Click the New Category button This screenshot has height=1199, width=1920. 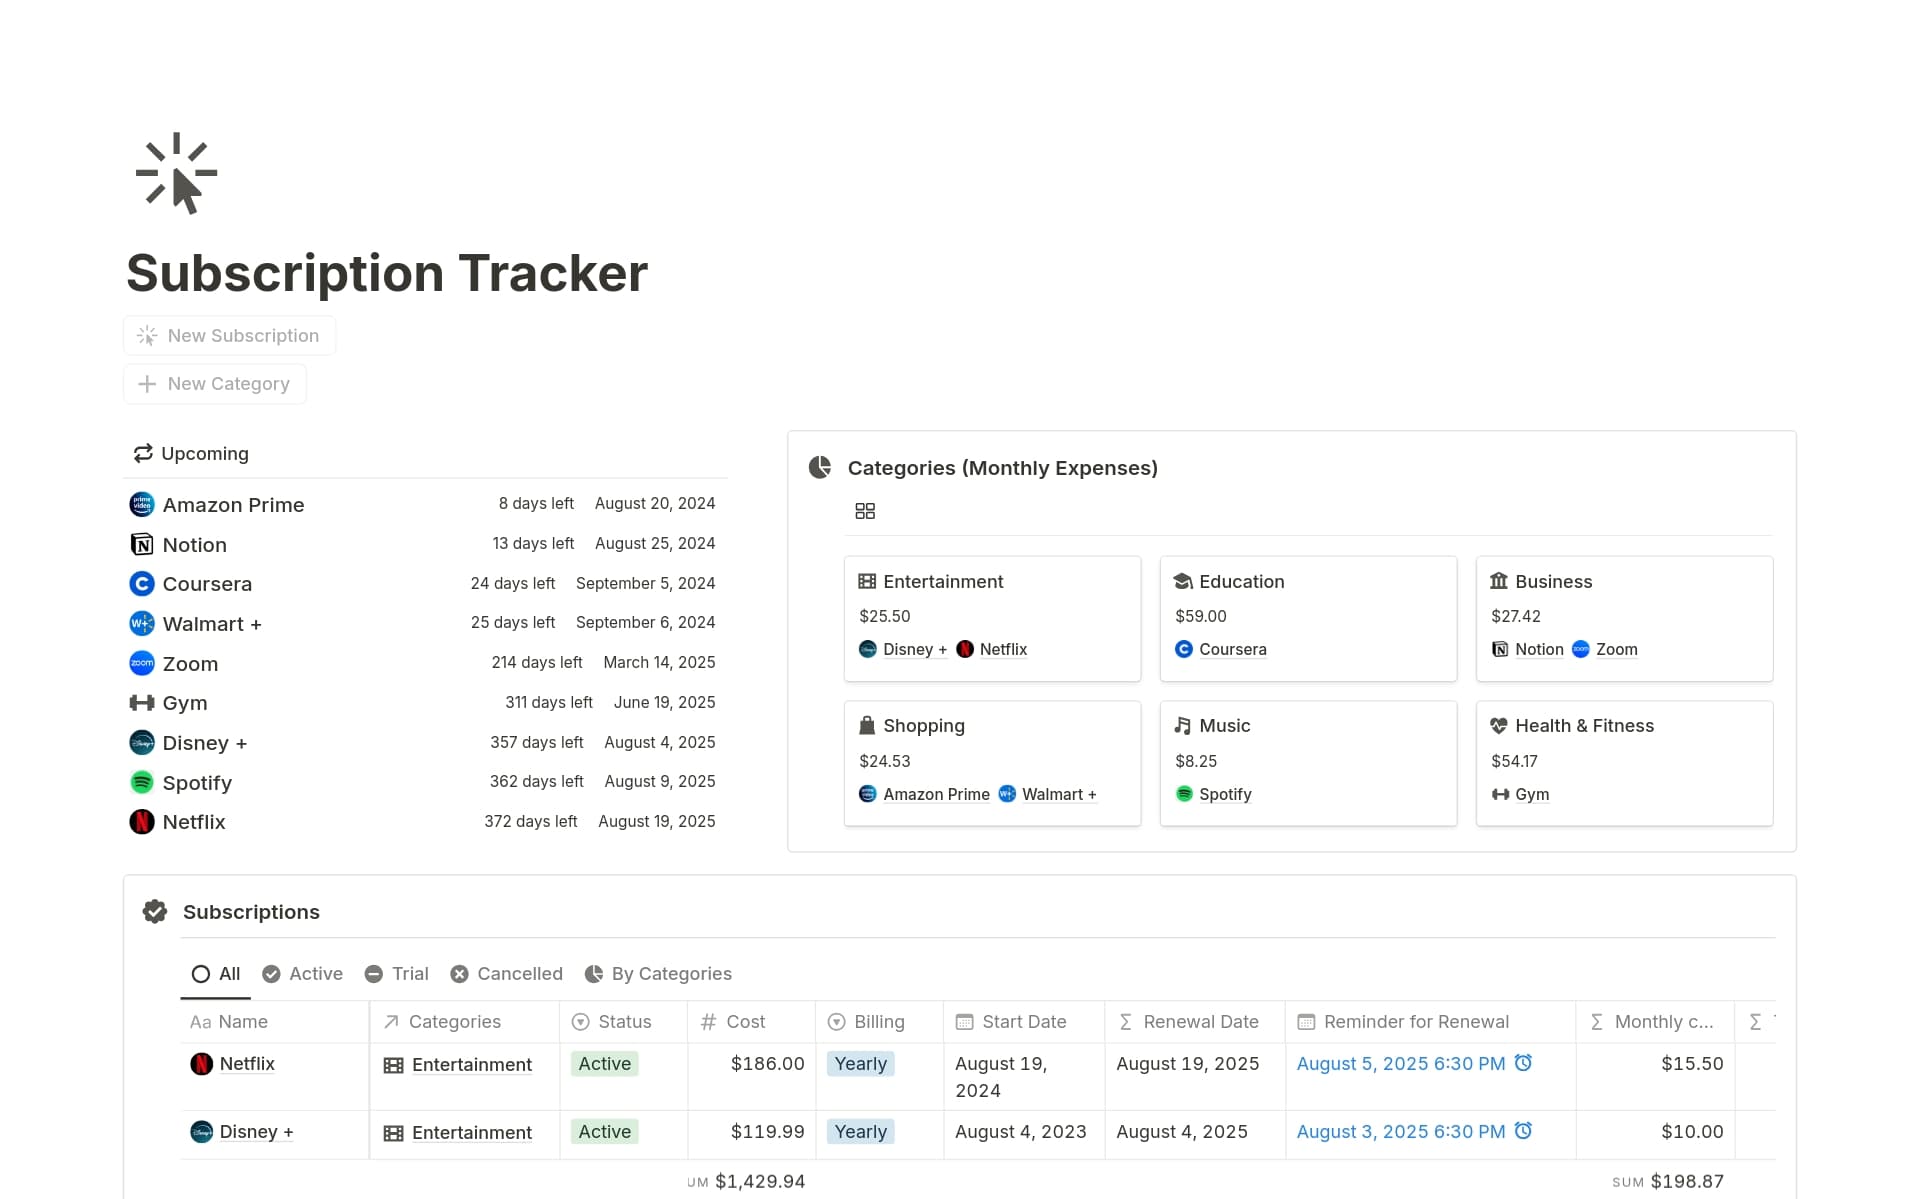[x=214, y=383]
